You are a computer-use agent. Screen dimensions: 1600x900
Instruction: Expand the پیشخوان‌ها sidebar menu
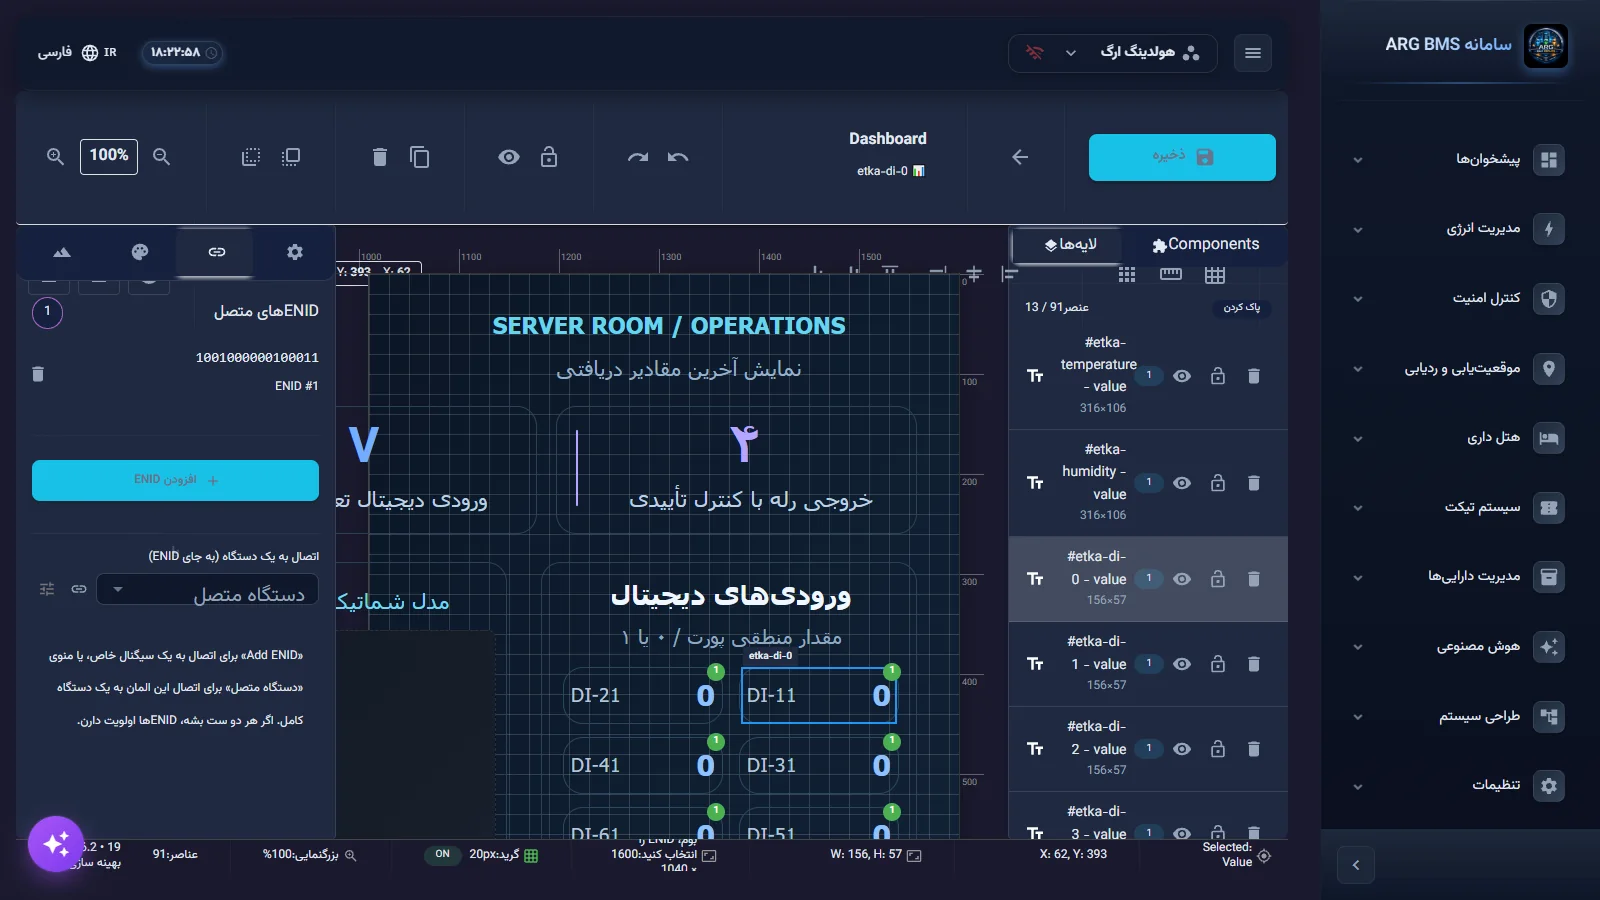click(x=1456, y=160)
